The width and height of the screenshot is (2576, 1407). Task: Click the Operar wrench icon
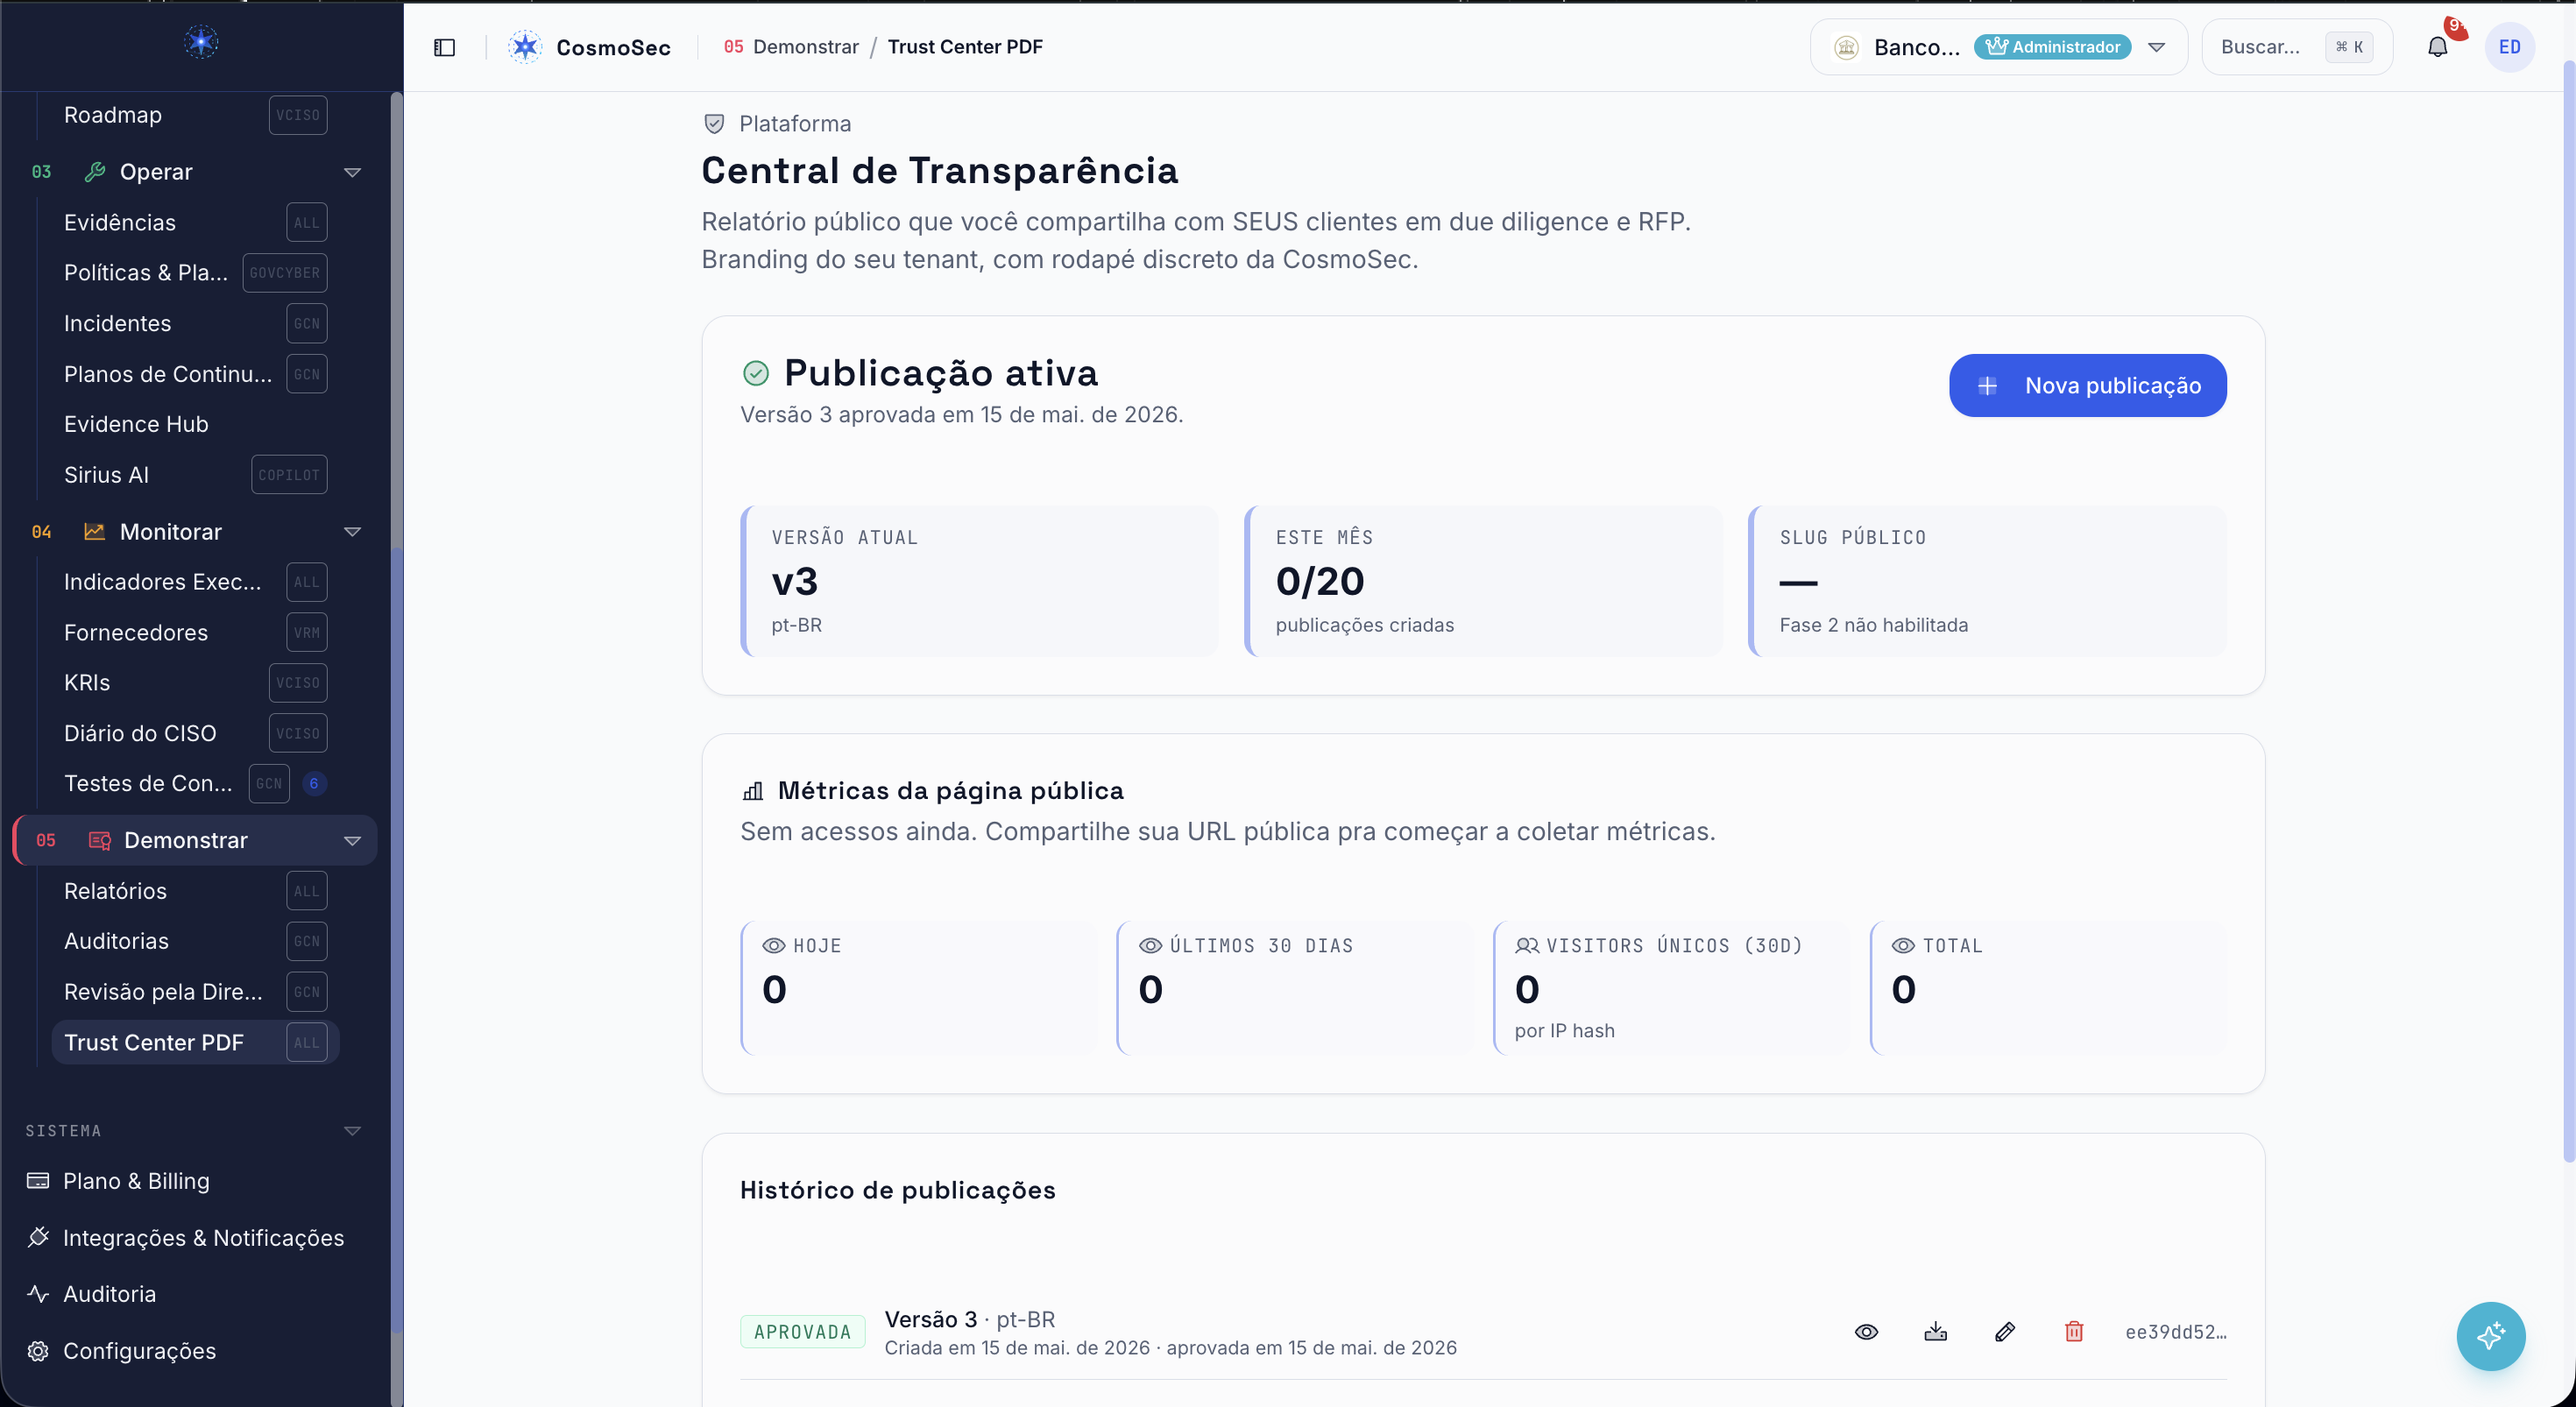[x=95, y=171]
